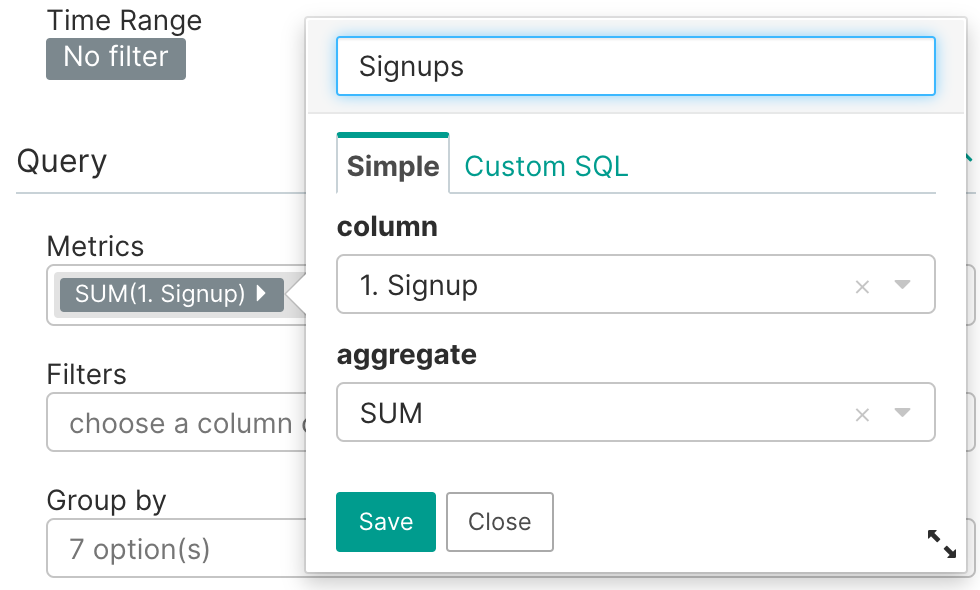Click the 'No filter' Time Range badge
The image size is (980, 590).
pos(116,58)
